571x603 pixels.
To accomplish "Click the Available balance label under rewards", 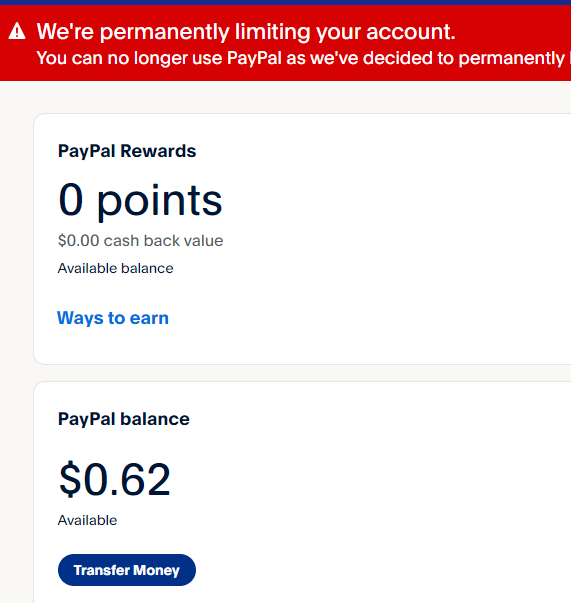I will pyautogui.click(x=115, y=268).
